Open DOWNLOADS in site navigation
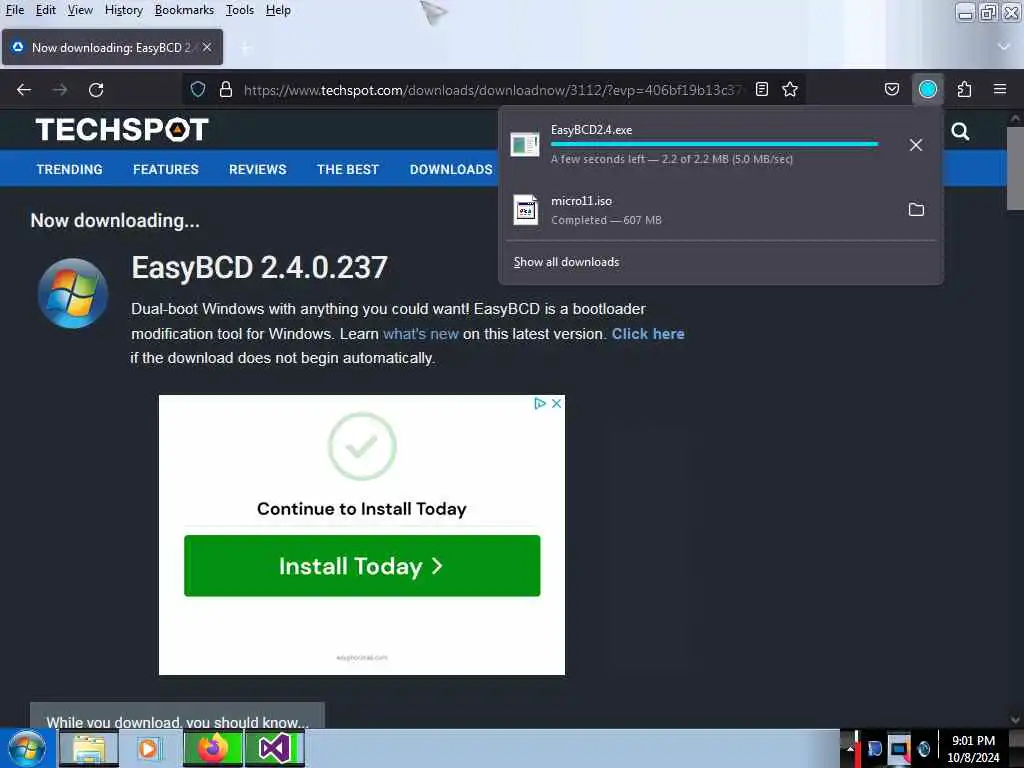 point(451,169)
